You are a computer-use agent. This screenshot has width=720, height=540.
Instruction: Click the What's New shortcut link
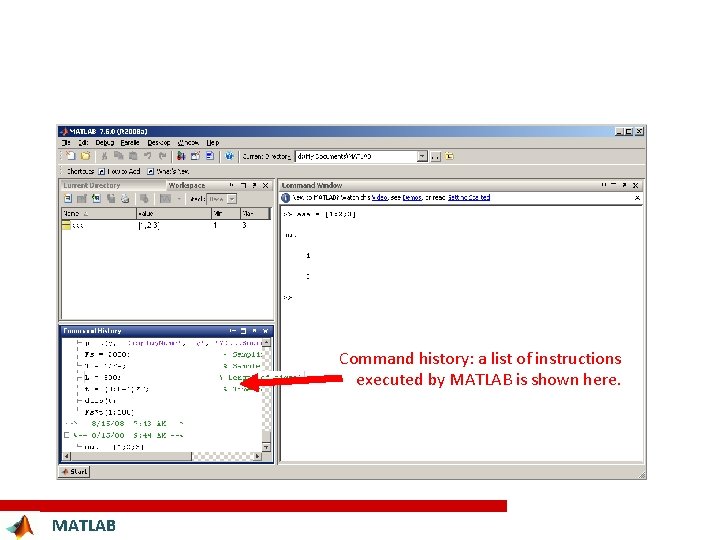[x=169, y=171]
